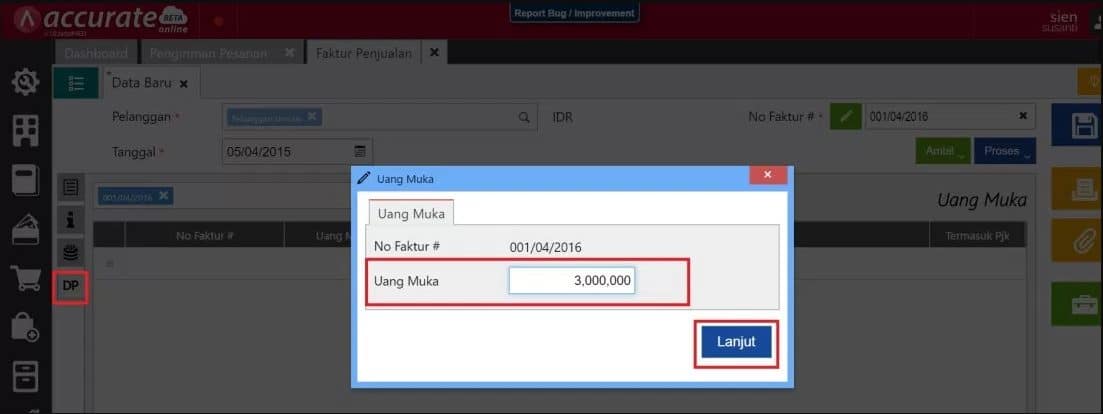Click the Report Bug / Improvement button
The height and width of the screenshot is (414, 1103).
574,14
